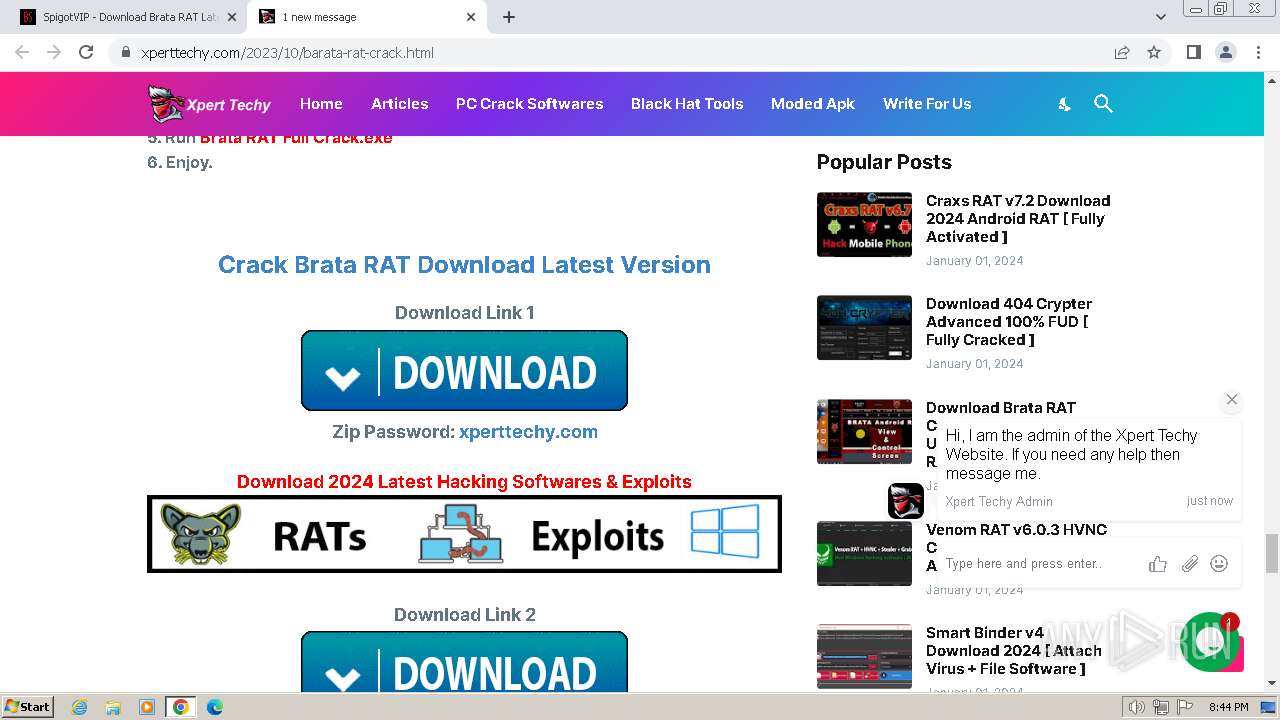Open the Home menu item
The width and height of the screenshot is (1280, 720).
pyautogui.click(x=321, y=104)
